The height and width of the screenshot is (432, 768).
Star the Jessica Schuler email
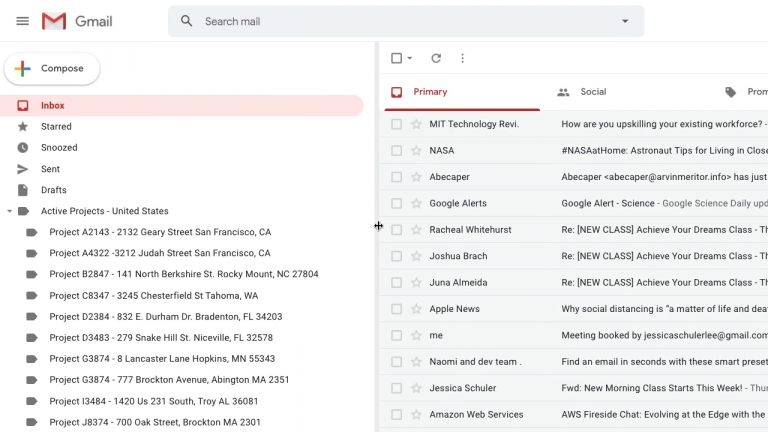coord(416,388)
